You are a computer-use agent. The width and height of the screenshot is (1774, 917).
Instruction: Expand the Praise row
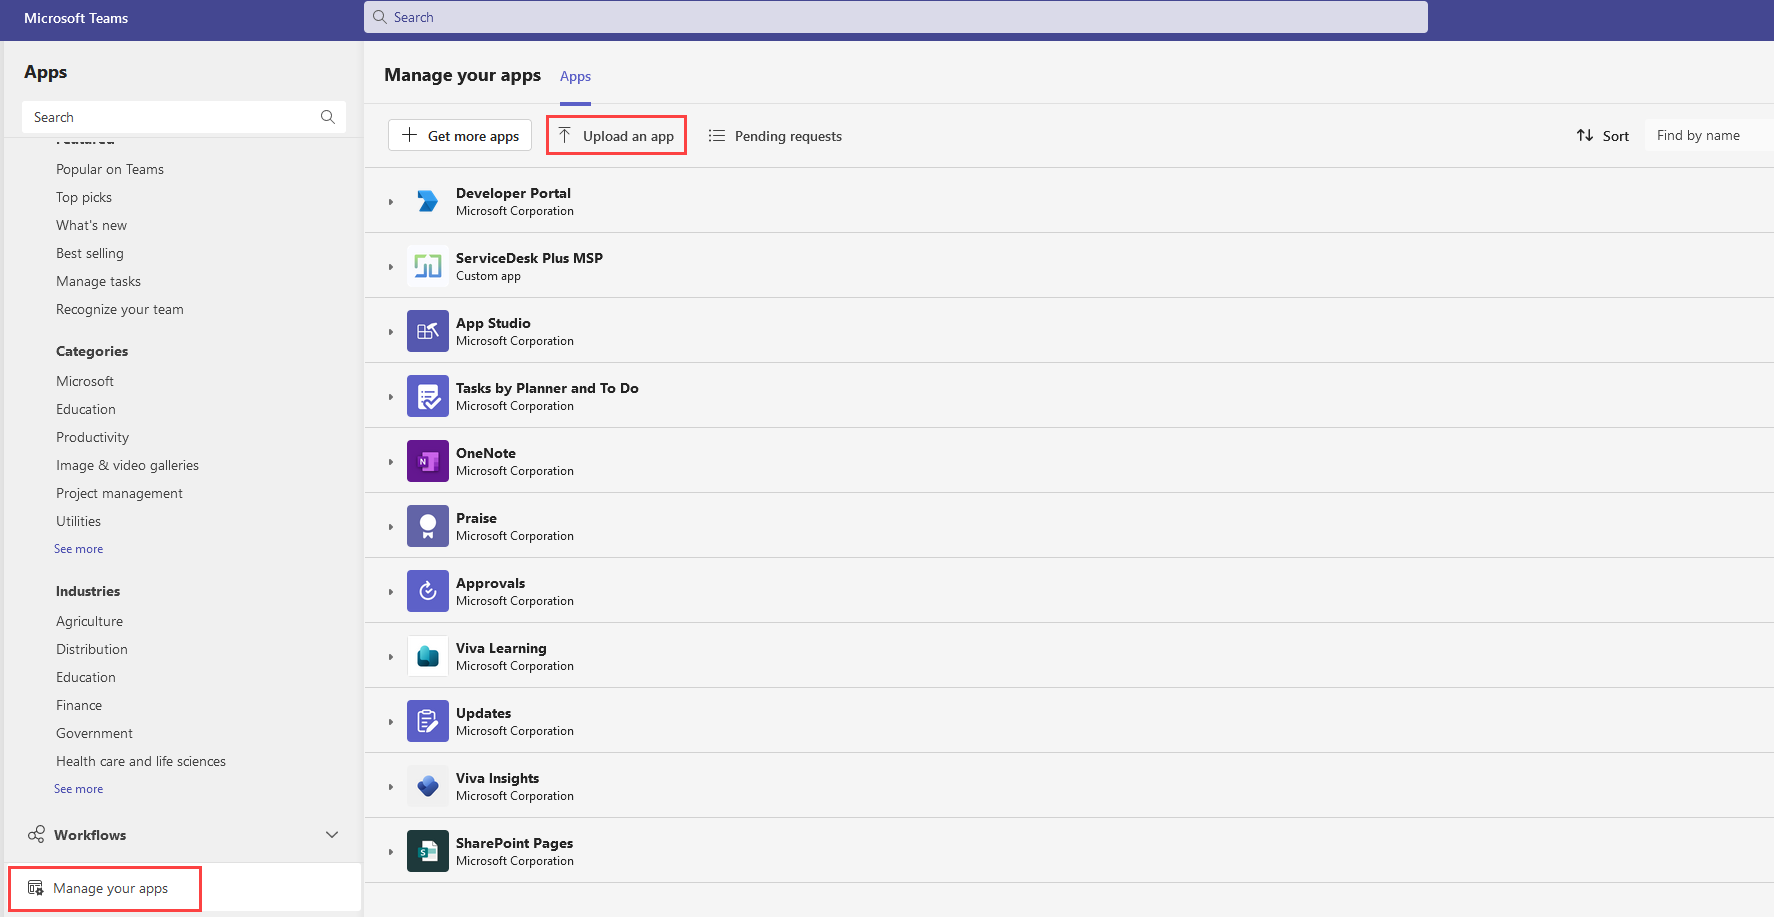pos(391,527)
